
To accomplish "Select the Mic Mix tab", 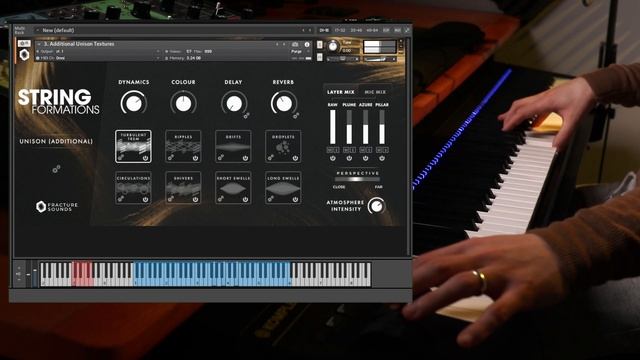I will tap(375, 92).
